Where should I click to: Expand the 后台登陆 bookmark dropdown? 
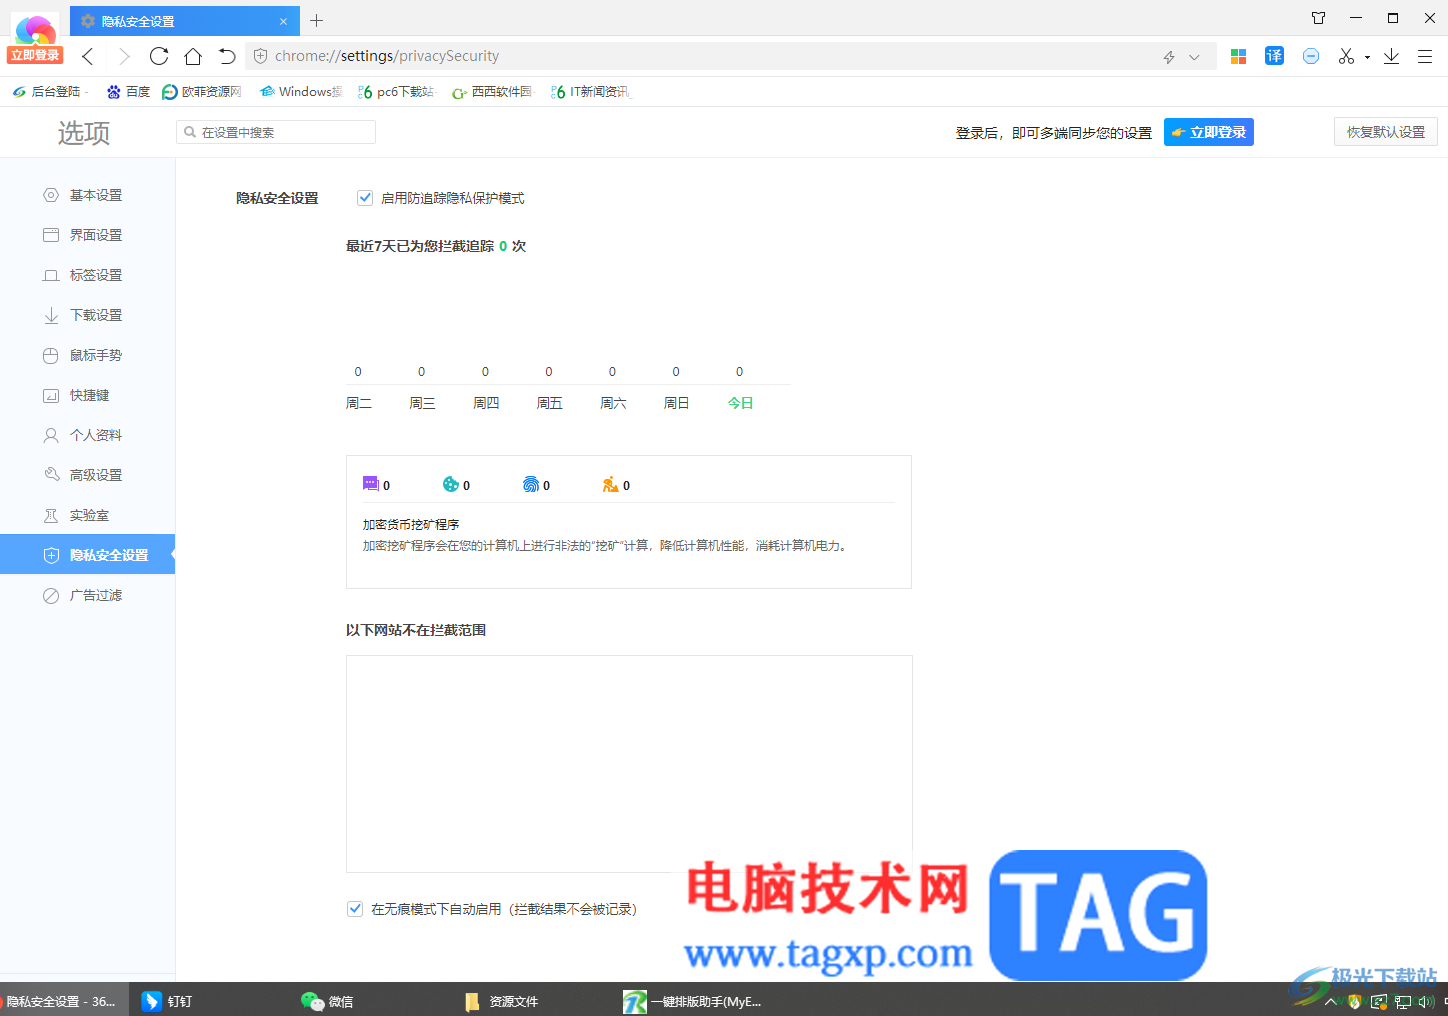click(x=84, y=91)
